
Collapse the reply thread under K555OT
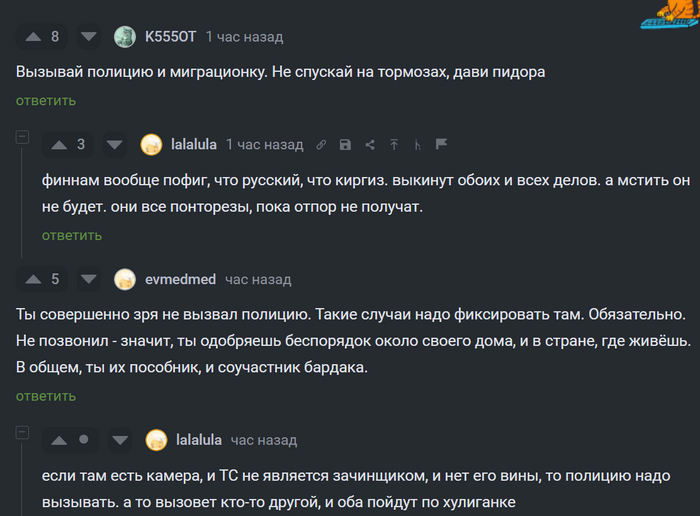22,137
